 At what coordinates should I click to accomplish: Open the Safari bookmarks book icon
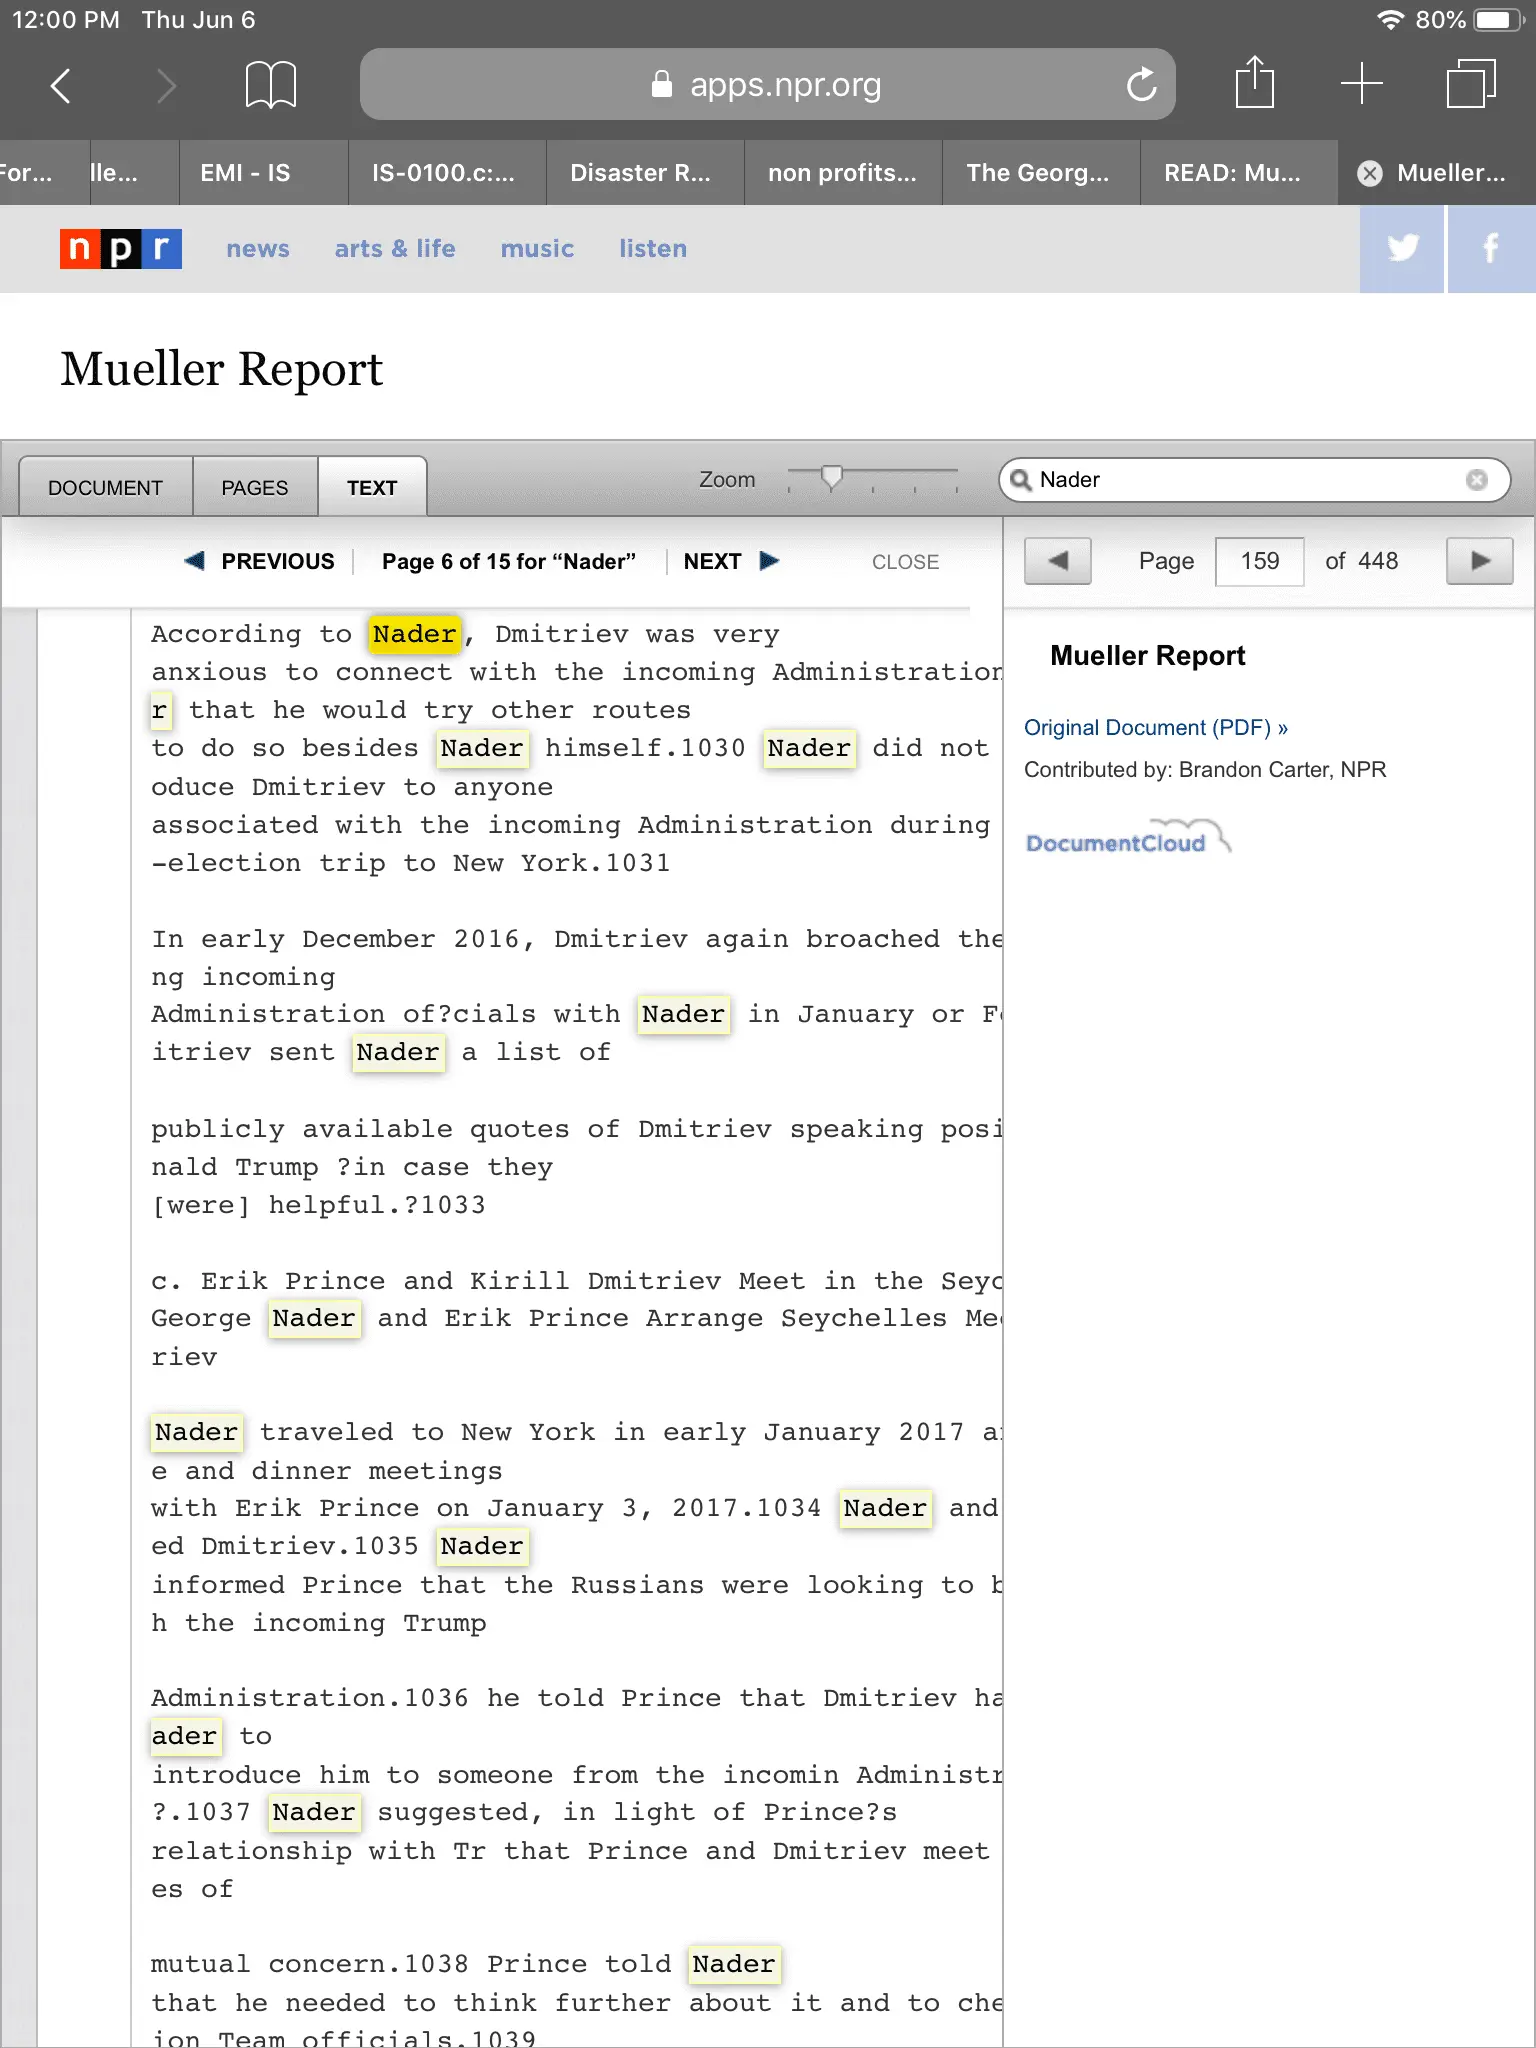(x=270, y=85)
